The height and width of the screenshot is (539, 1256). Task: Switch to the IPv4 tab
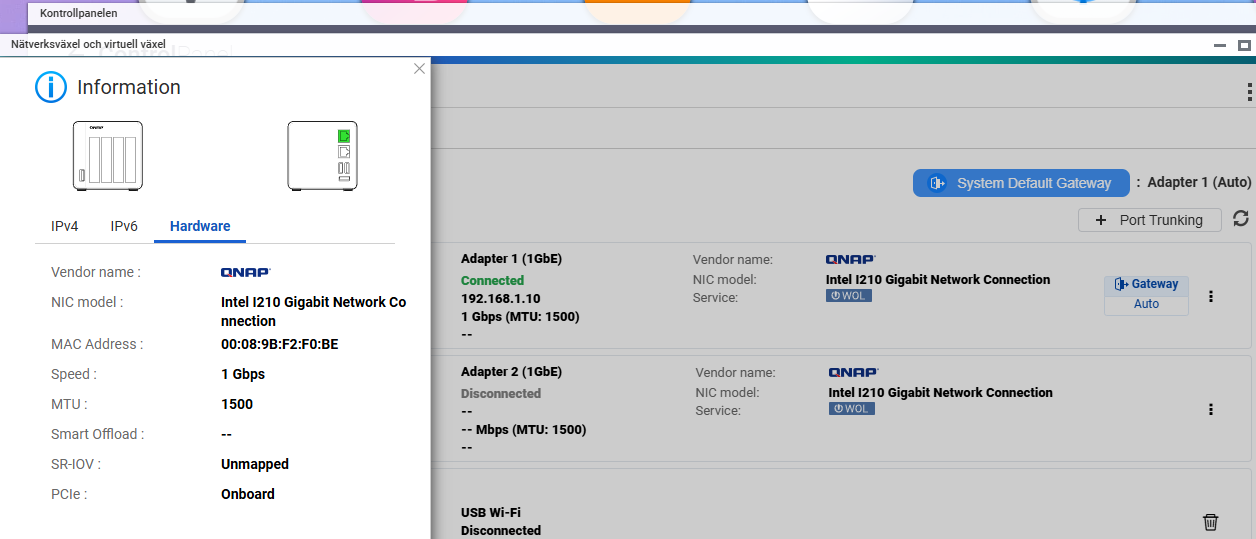[x=64, y=226]
